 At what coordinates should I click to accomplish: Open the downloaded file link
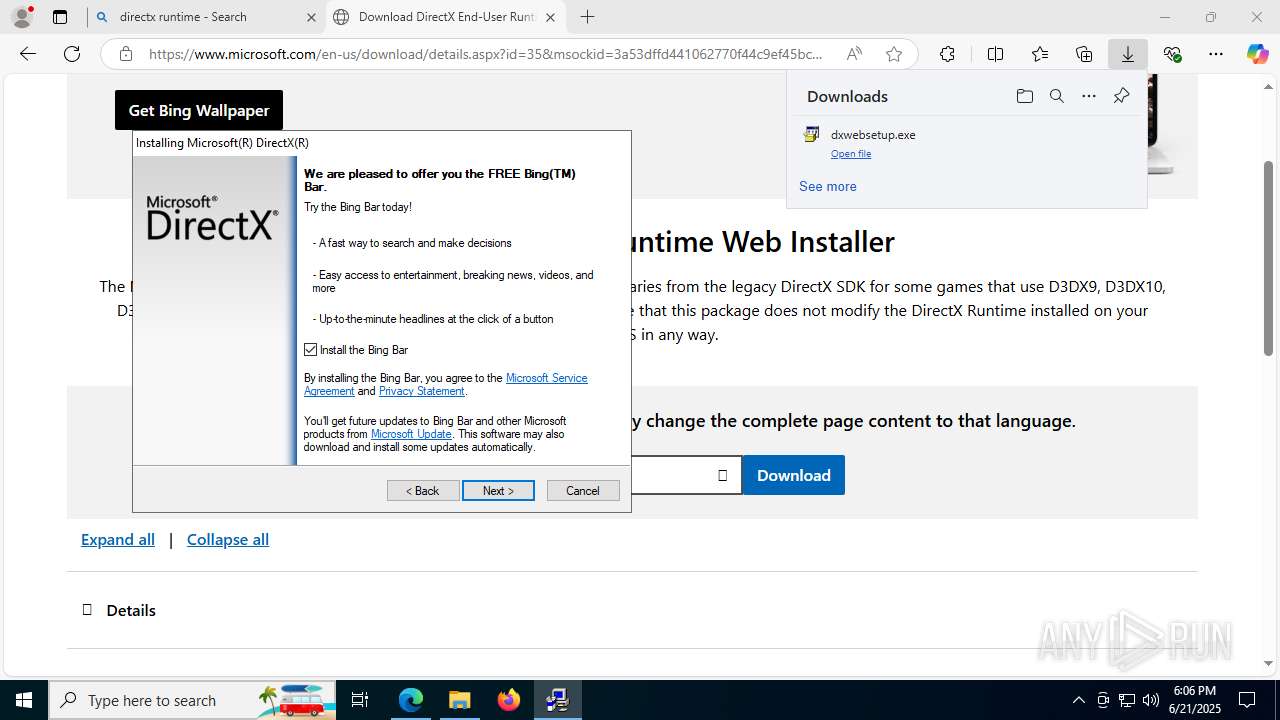[851, 154]
